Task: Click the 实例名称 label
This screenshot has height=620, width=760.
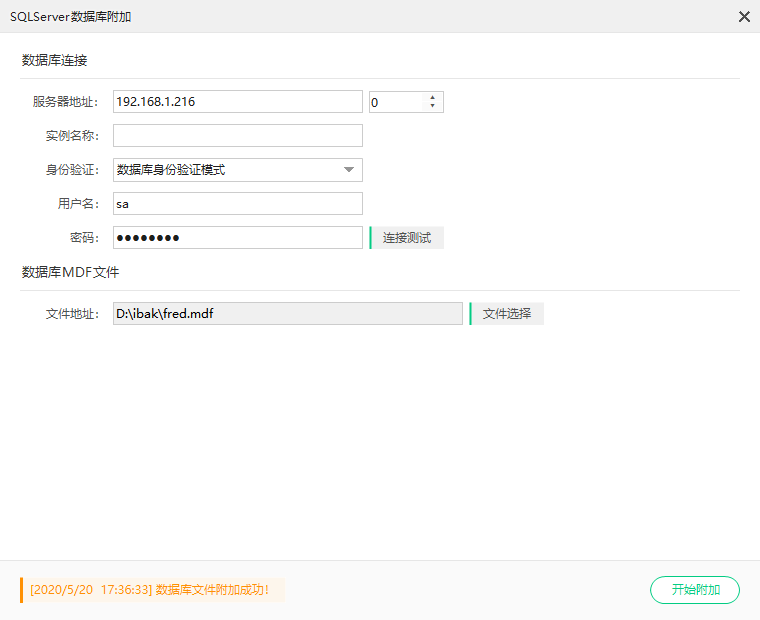Action: pyautogui.click(x=72, y=136)
